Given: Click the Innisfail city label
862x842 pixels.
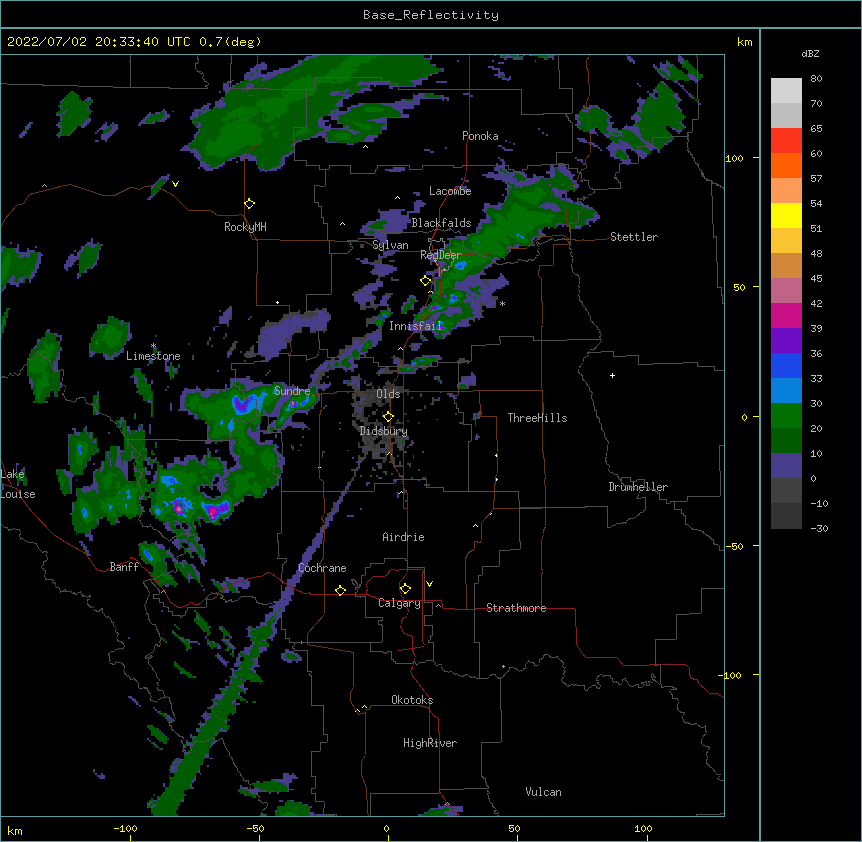Looking at the screenshot, I should pyautogui.click(x=416, y=326).
